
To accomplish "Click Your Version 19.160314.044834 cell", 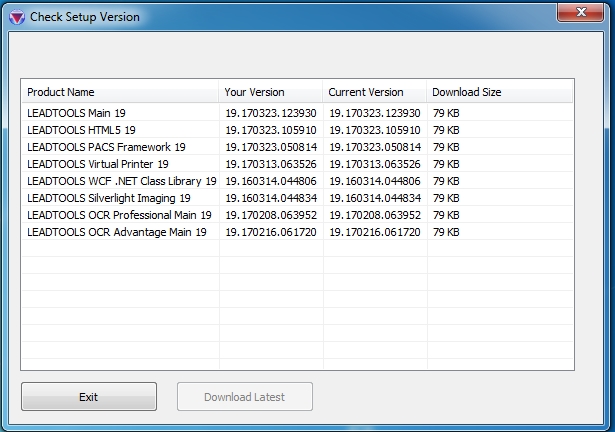I will click(271, 198).
